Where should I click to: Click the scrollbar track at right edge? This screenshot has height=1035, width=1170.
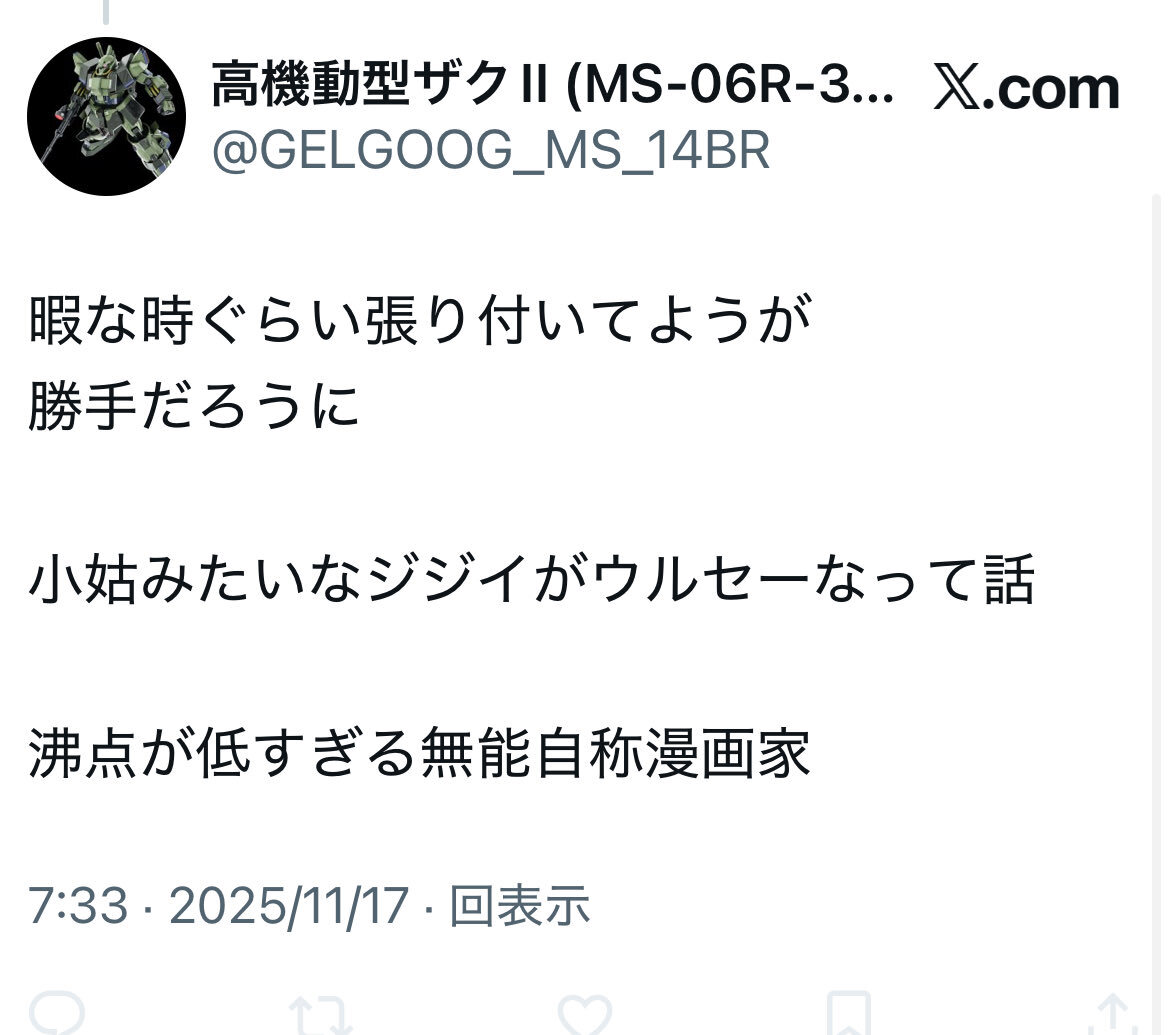1155,612
